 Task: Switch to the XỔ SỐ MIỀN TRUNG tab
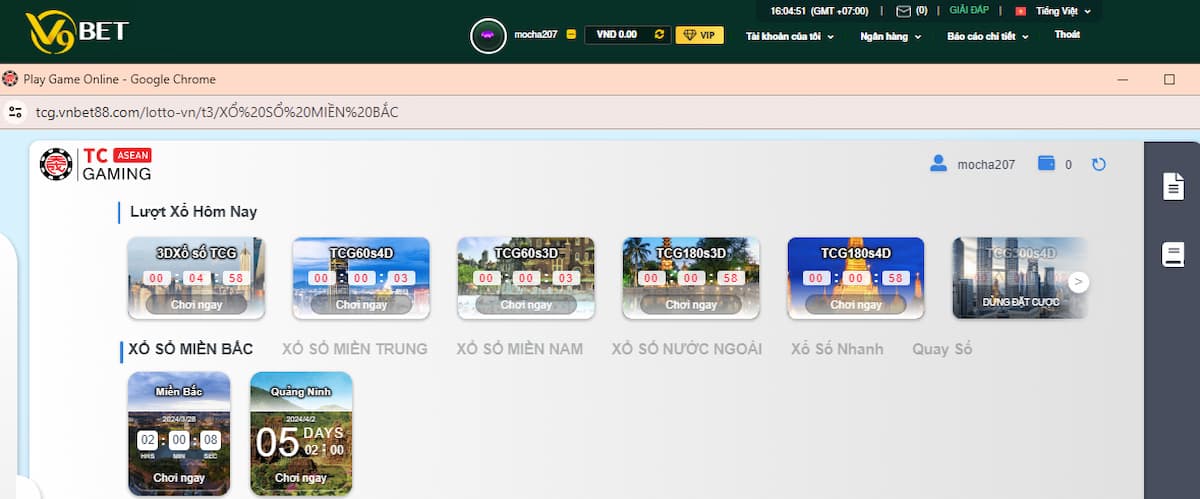coord(355,349)
